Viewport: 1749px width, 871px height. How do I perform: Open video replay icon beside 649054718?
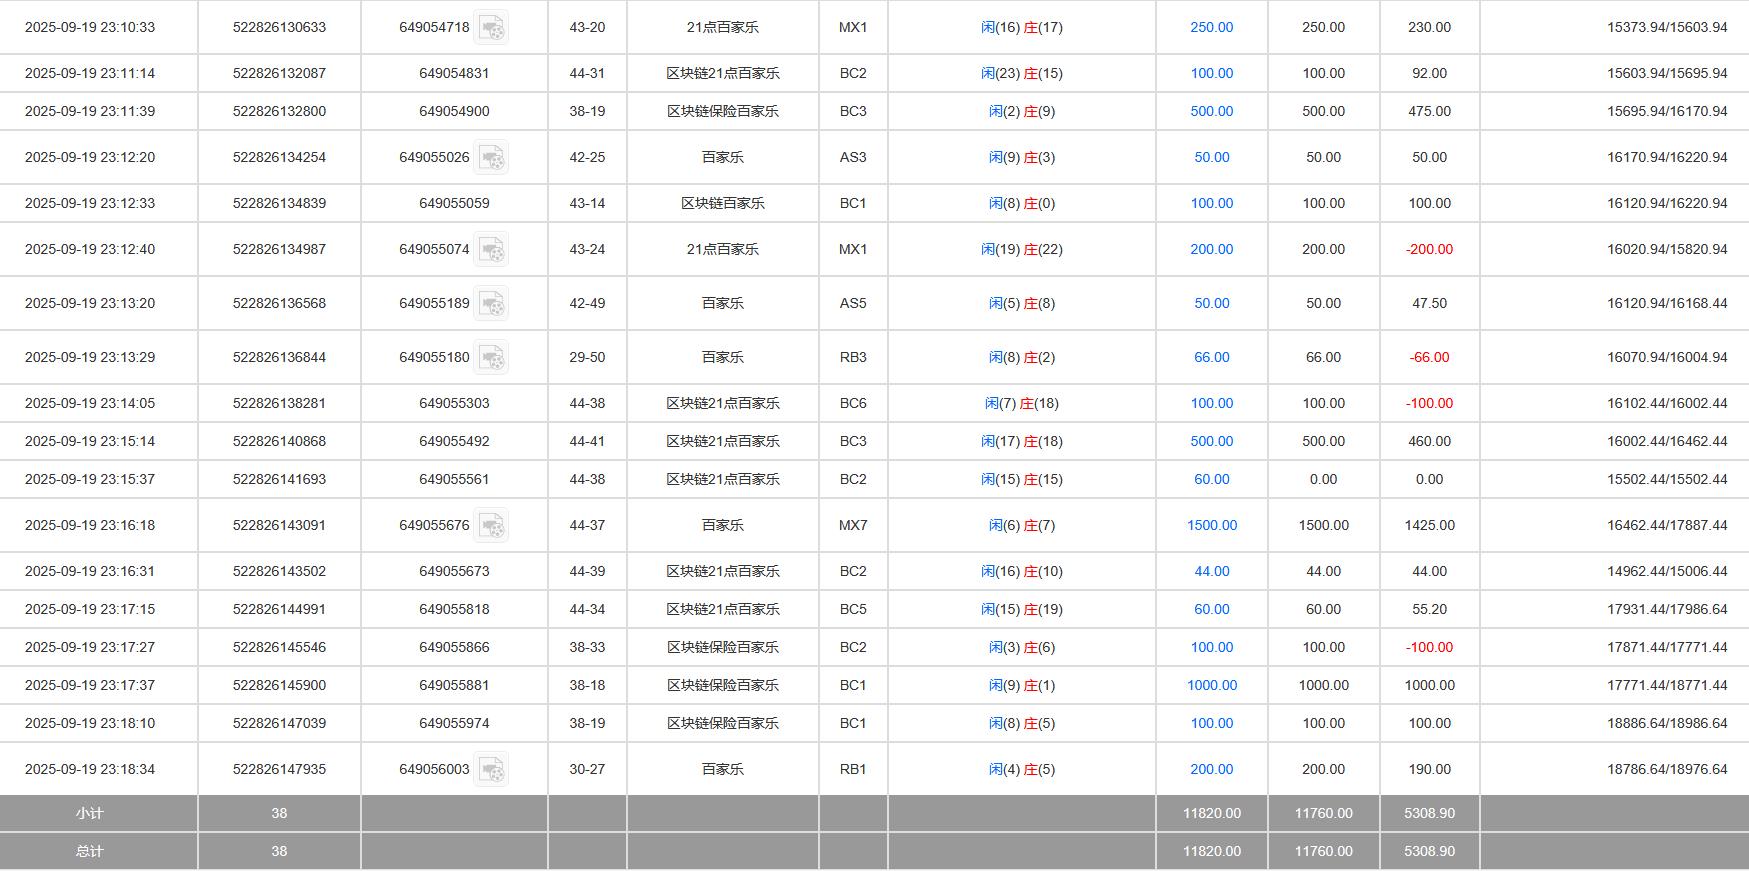[491, 27]
